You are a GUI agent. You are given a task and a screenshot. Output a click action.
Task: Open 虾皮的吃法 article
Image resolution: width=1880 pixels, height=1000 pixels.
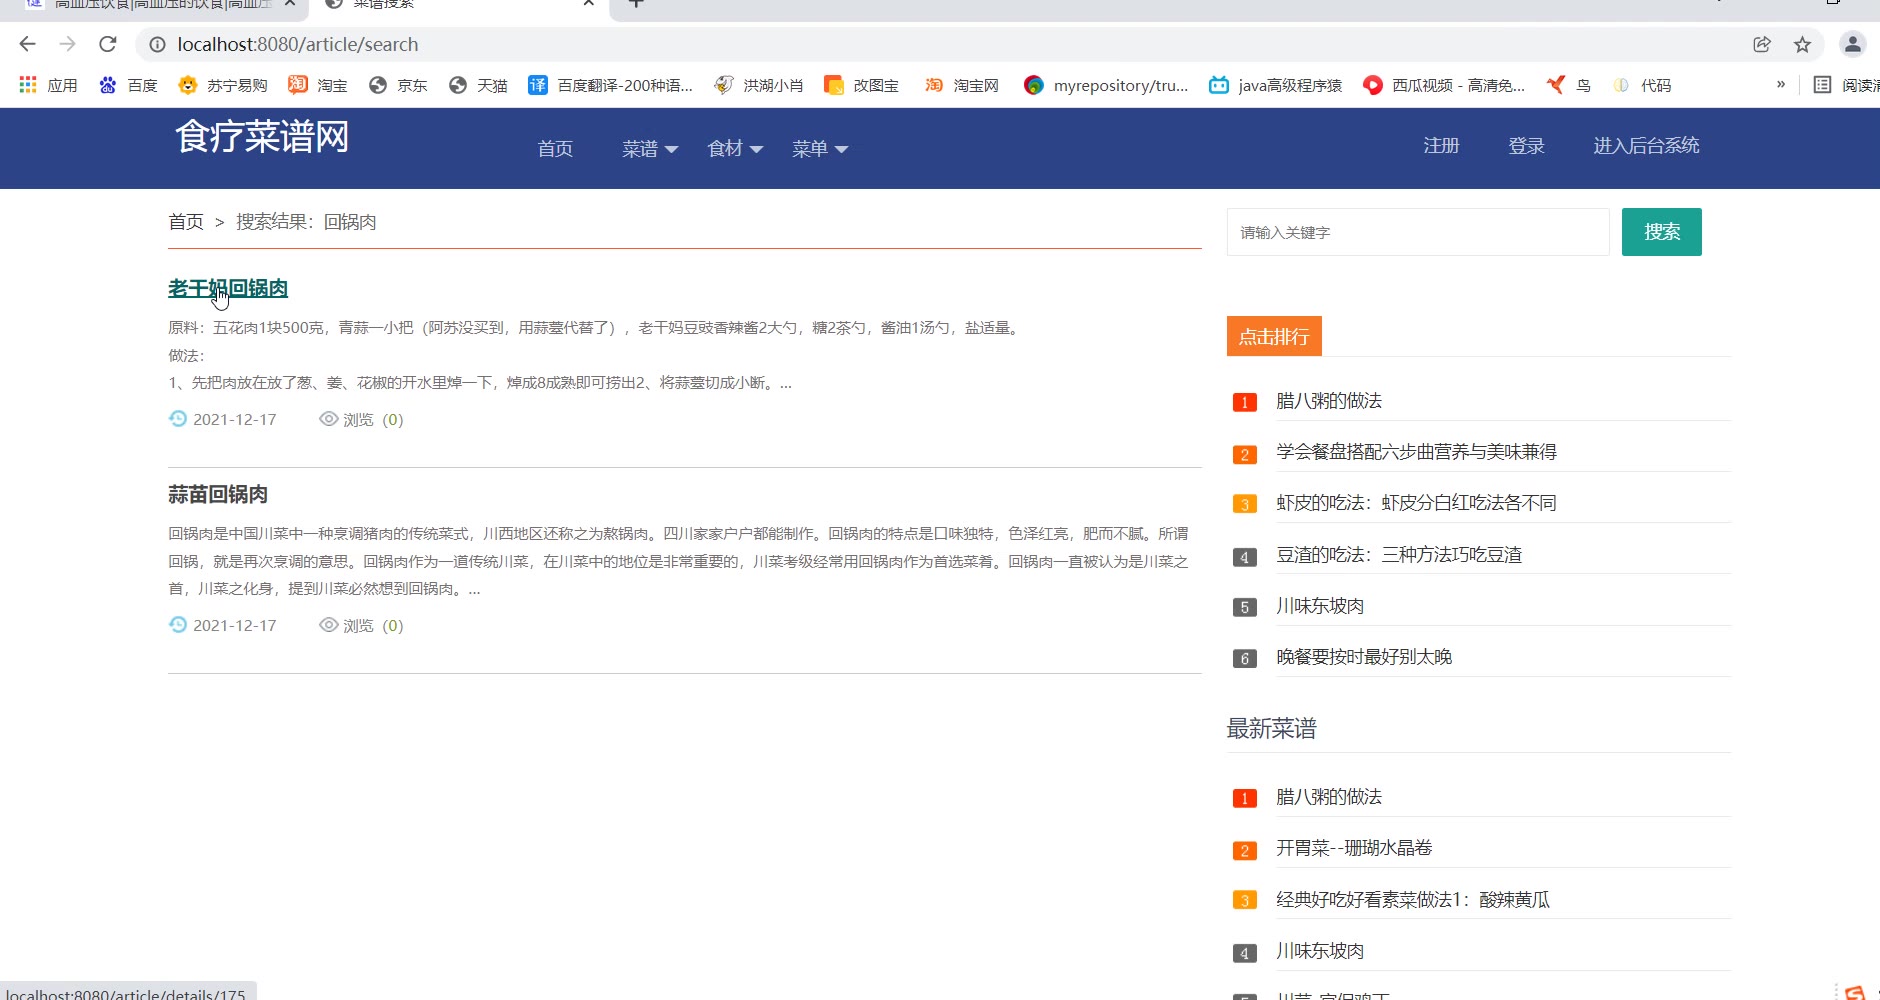[x=1416, y=503]
